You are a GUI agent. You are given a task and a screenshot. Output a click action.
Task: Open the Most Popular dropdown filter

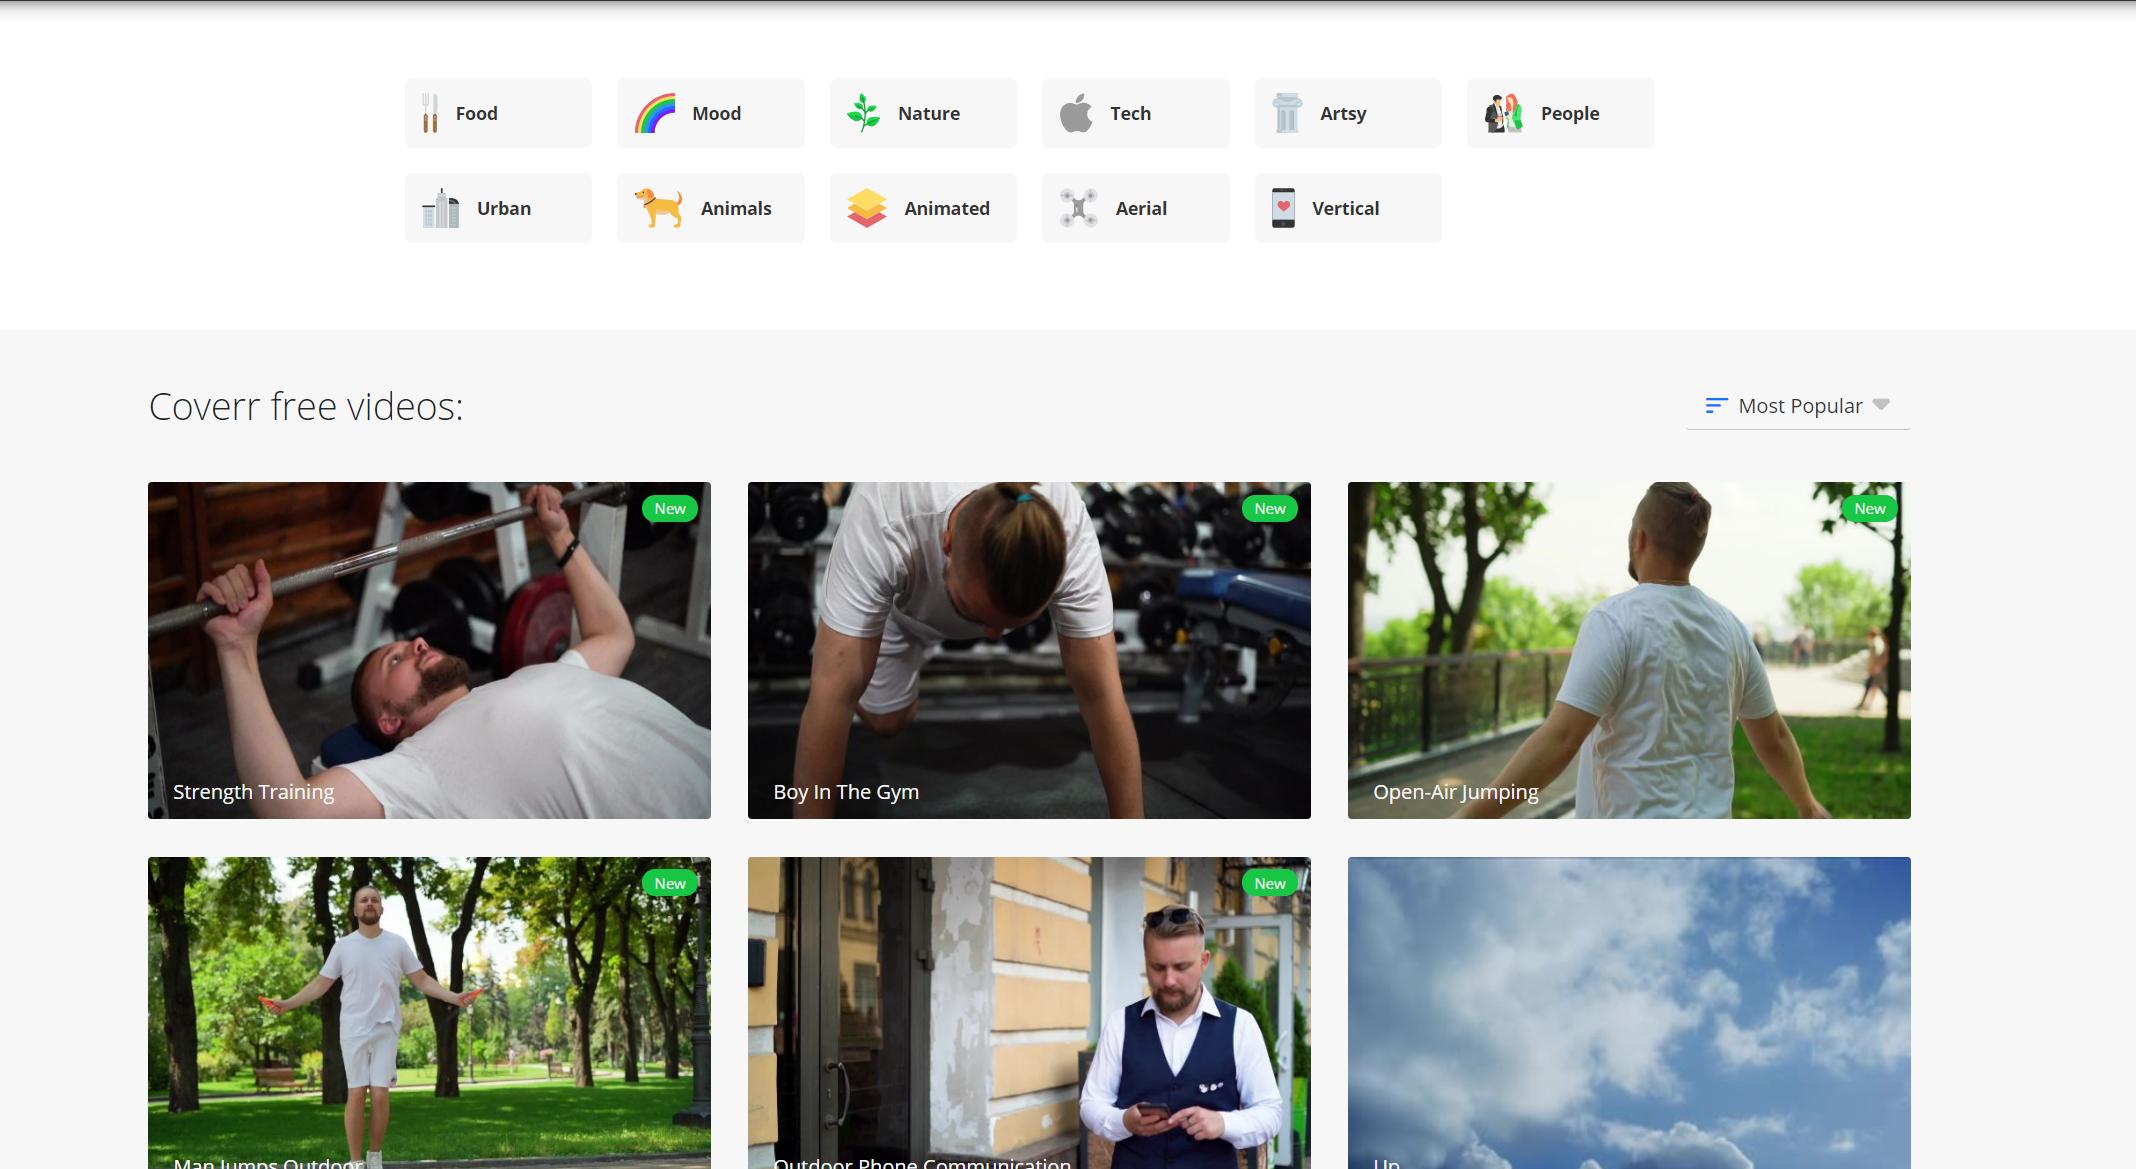pos(1799,405)
